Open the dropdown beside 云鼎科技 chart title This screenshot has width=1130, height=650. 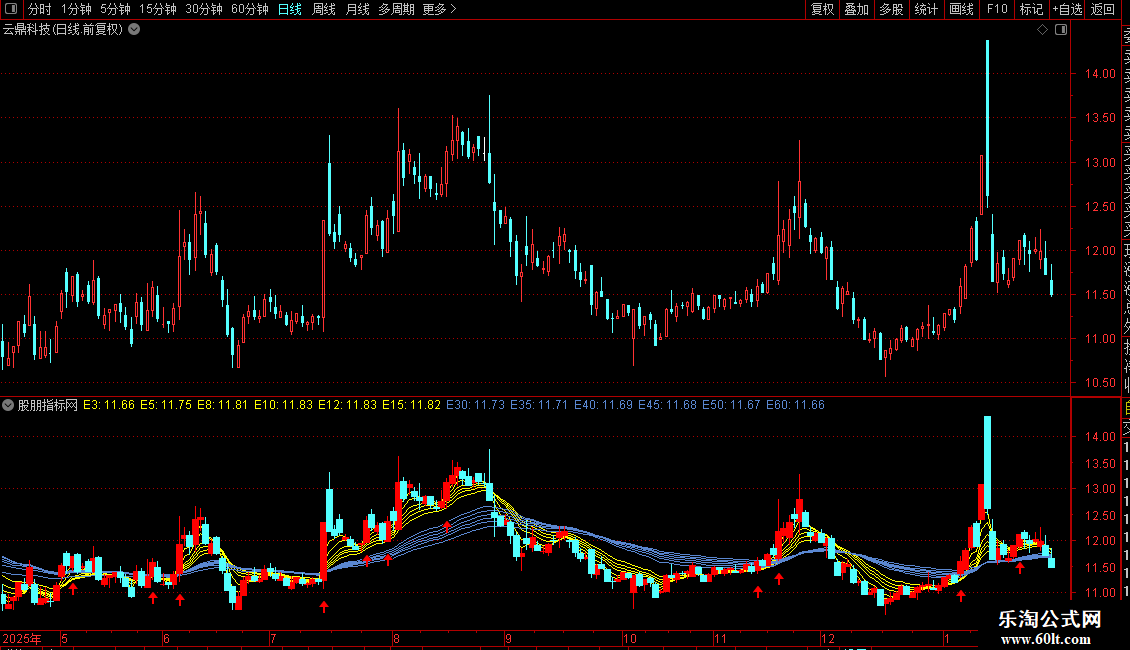tap(134, 30)
